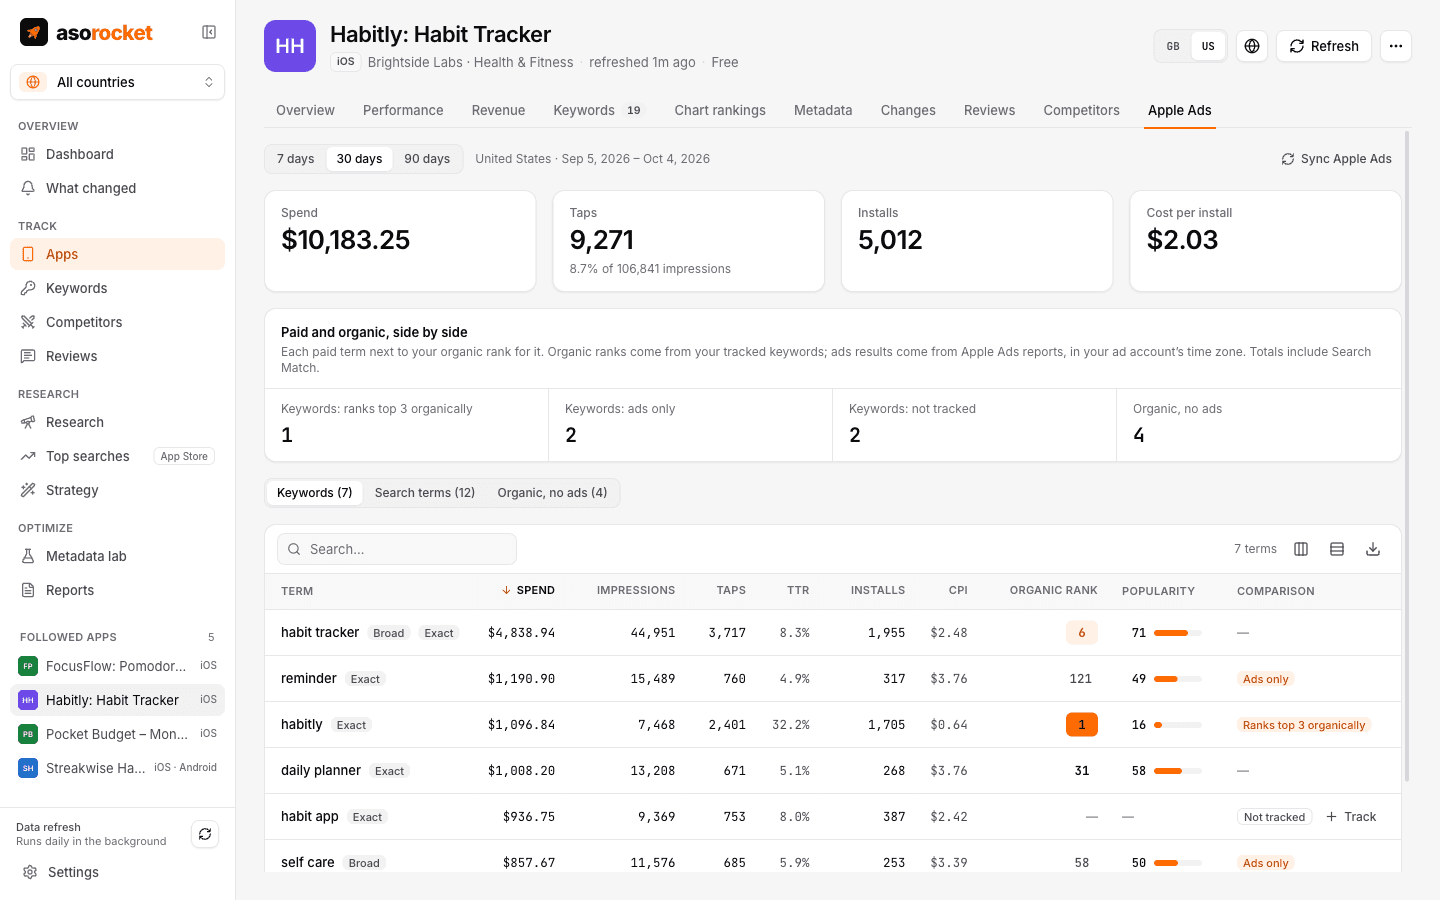Sort by CPI column header
This screenshot has width=1440, height=900.
(x=958, y=591)
